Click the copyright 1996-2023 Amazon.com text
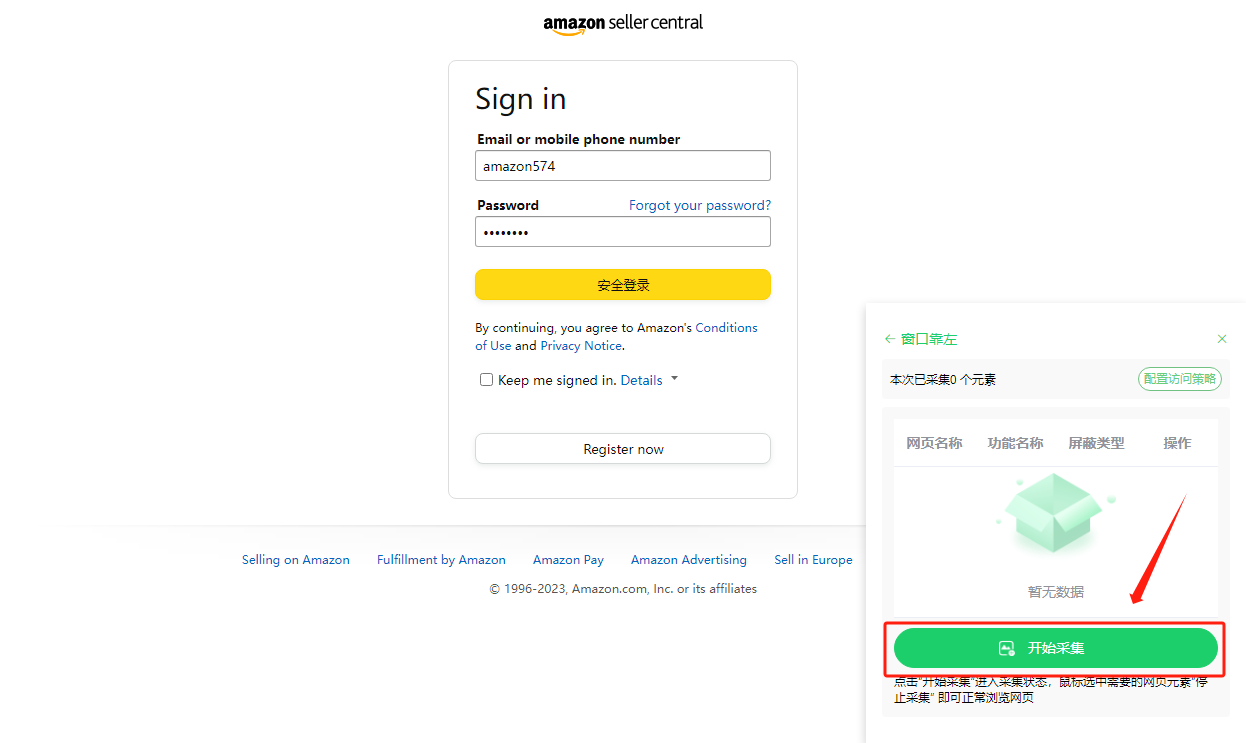The image size is (1246, 743). click(x=623, y=589)
